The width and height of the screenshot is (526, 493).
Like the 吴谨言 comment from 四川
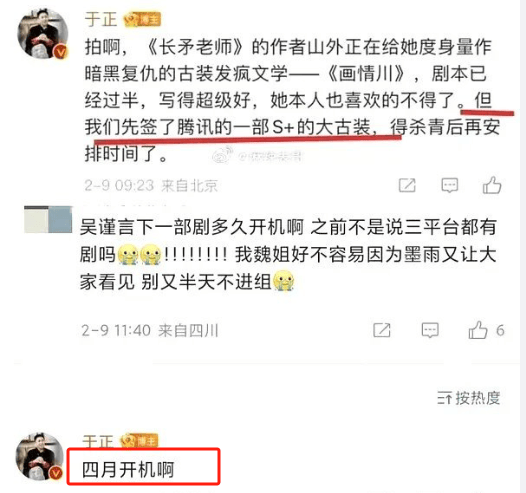(x=478, y=330)
